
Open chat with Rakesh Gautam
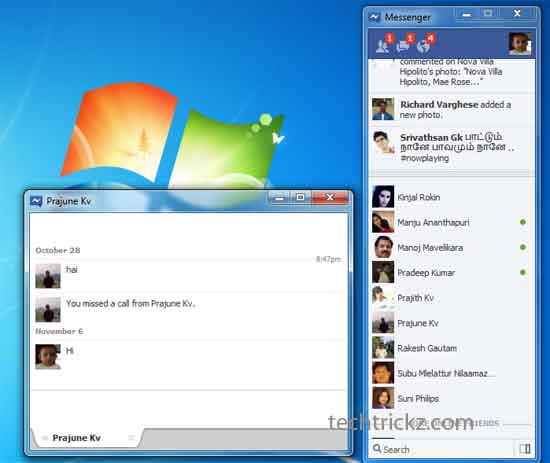[451, 348]
